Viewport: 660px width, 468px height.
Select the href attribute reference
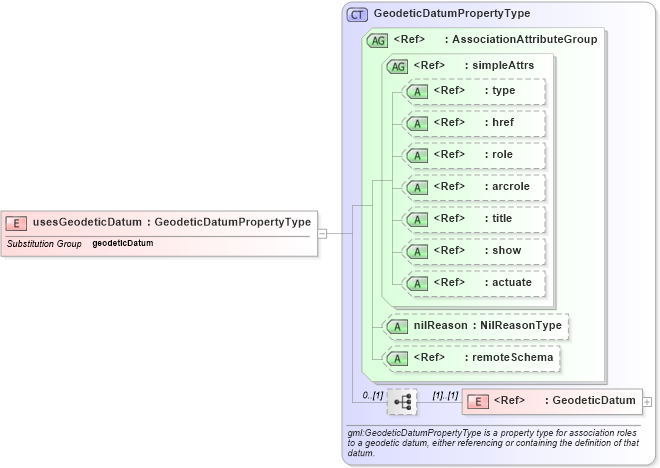(474, 122)
